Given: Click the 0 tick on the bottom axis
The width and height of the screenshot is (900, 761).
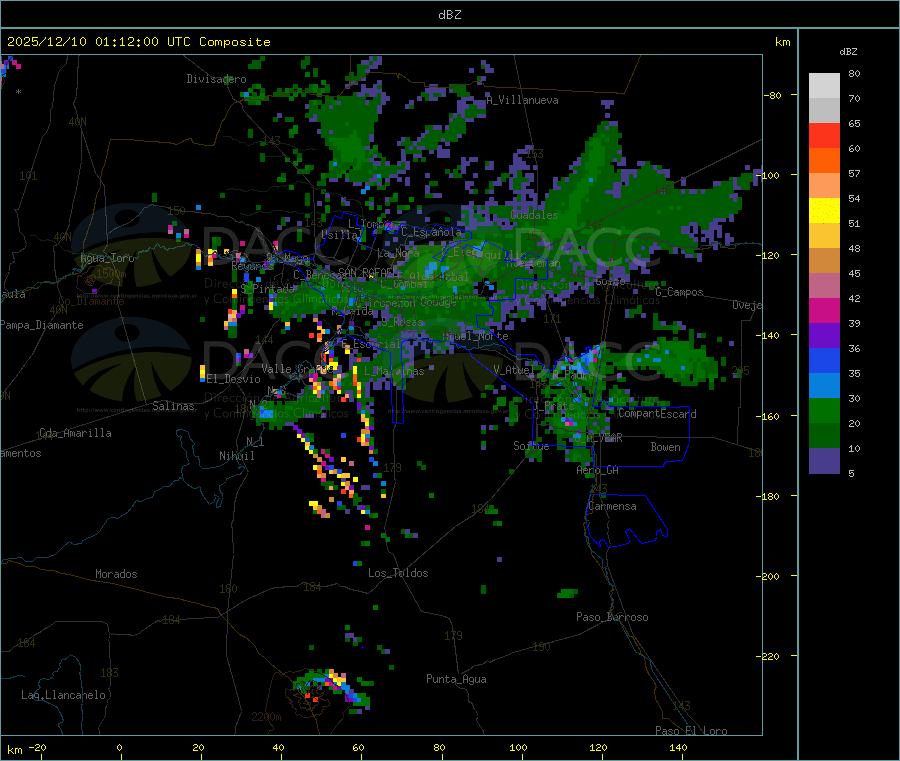Looking at the screenshot, I should (119, 747).
